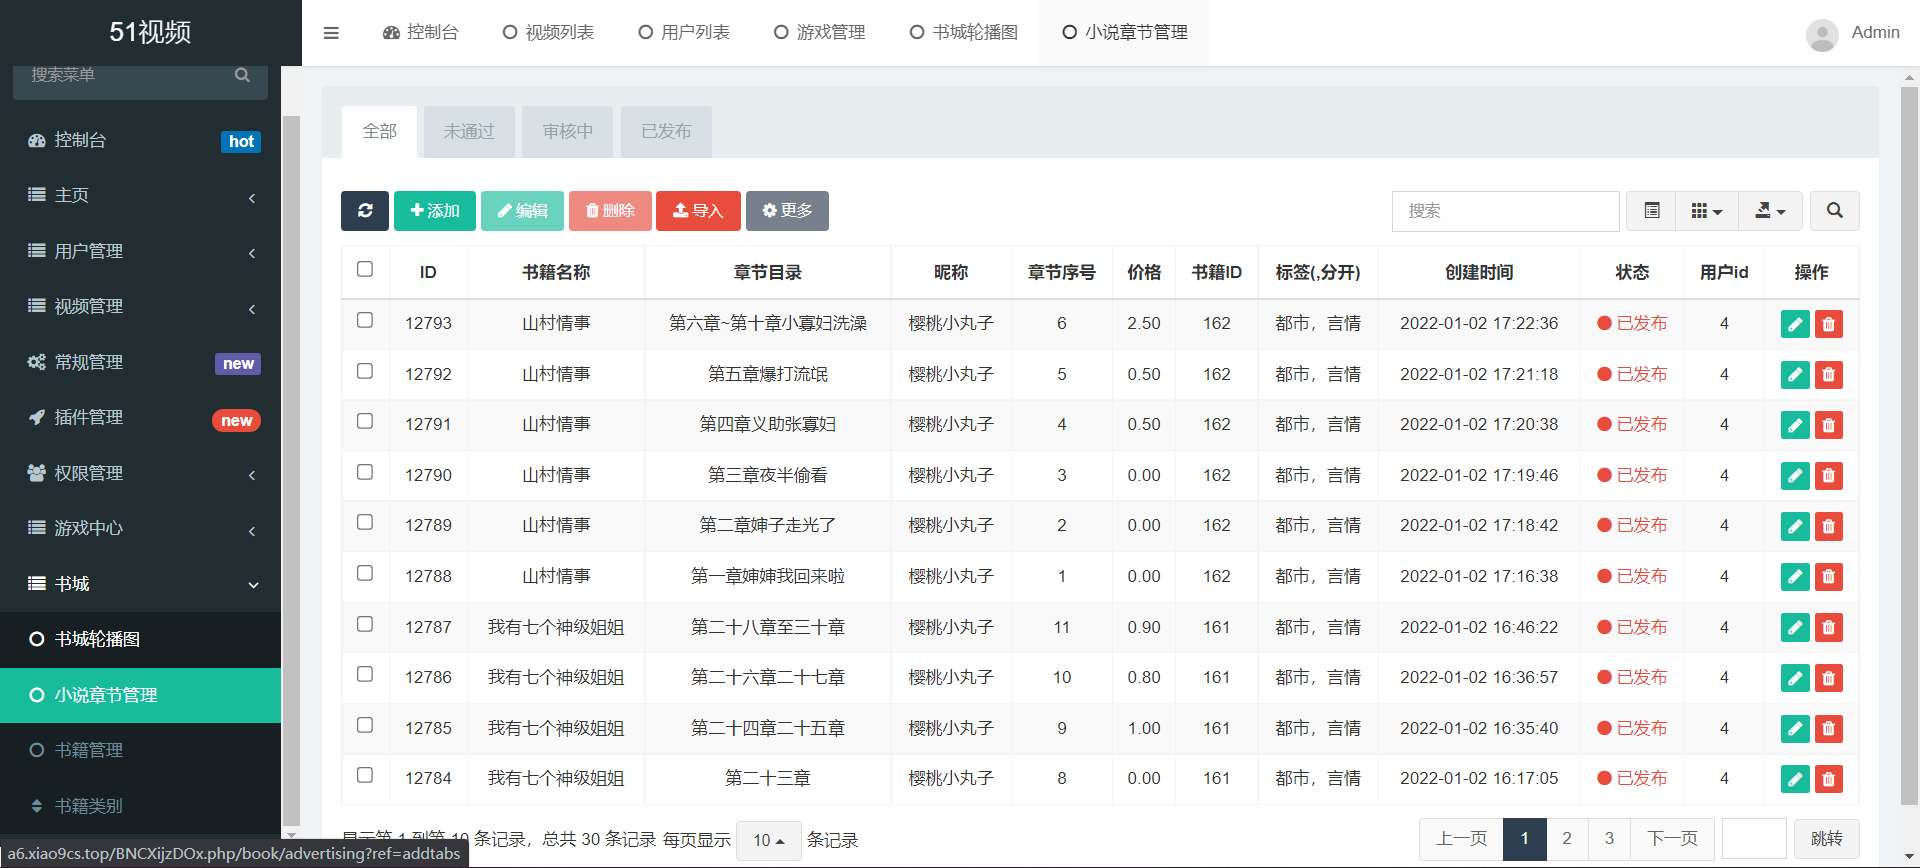Edit row 12793 with pencil icon
The height and width of the screenshot is (868, 1920).
click(1796, 324)
